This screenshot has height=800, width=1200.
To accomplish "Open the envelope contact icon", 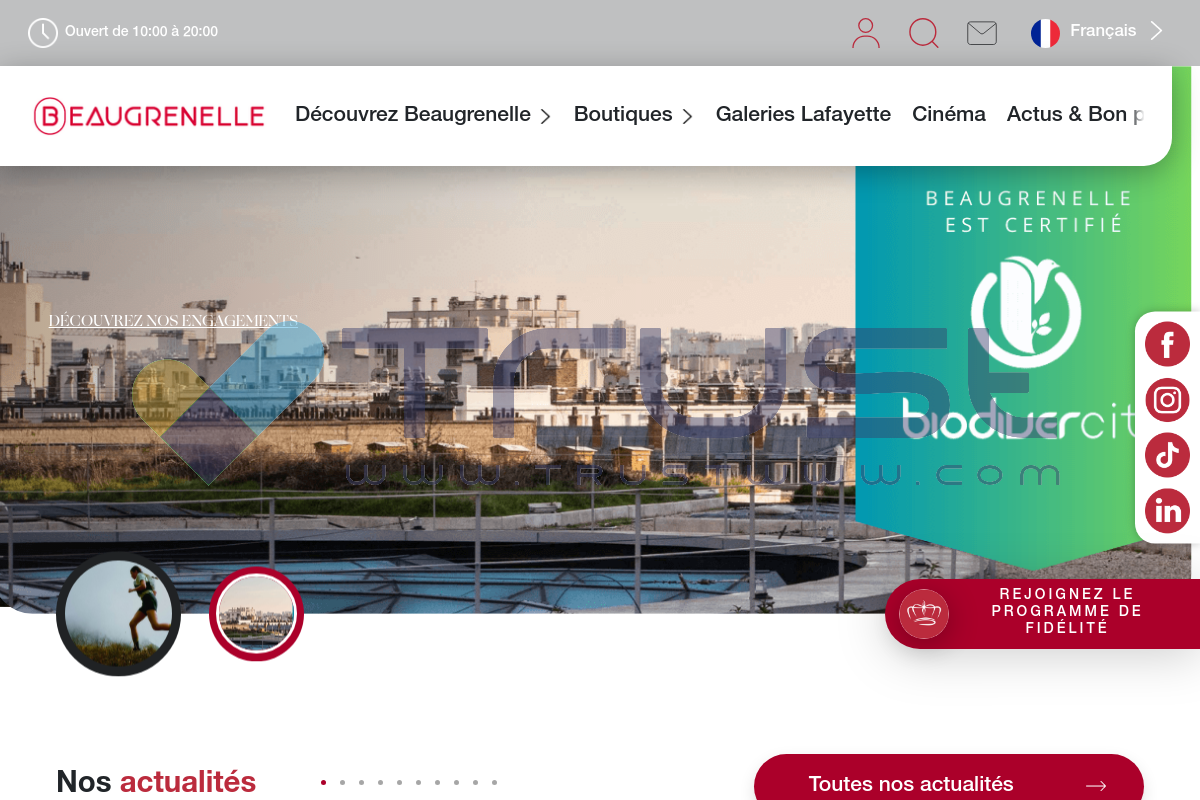I will pos(982,33).
